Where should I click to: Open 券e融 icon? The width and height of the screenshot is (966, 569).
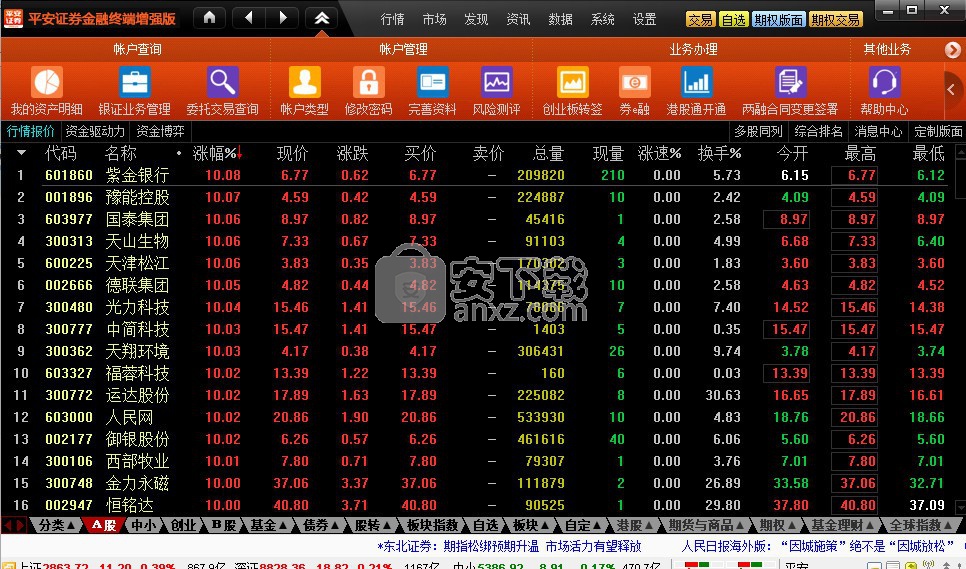coord(635,82)
